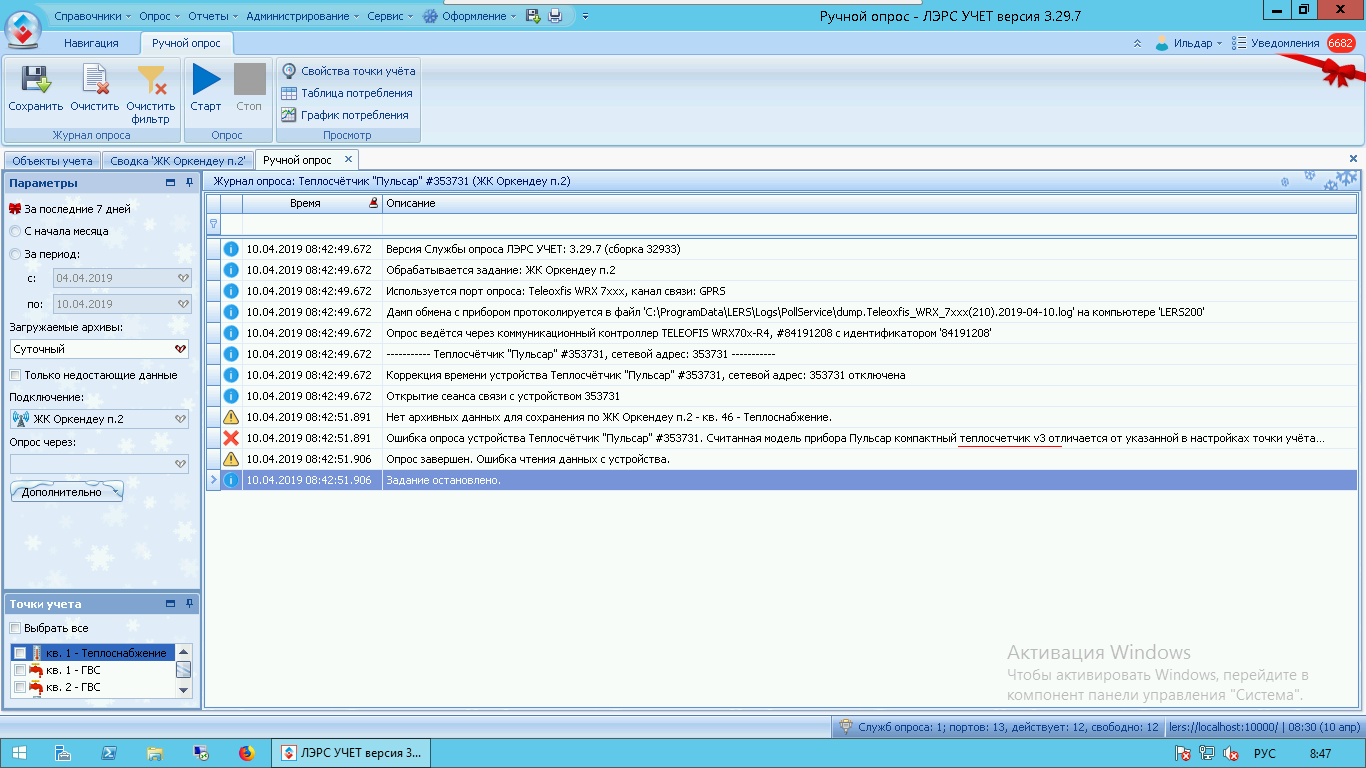This screenshot has width=1366, height=768.
Task: Check the 'кв. 1 - ГВС' checkbox
Action: click(x=20, y=670)
